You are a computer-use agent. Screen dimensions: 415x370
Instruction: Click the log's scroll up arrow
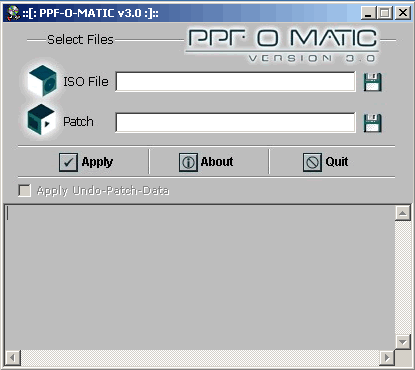pos(403,213)
